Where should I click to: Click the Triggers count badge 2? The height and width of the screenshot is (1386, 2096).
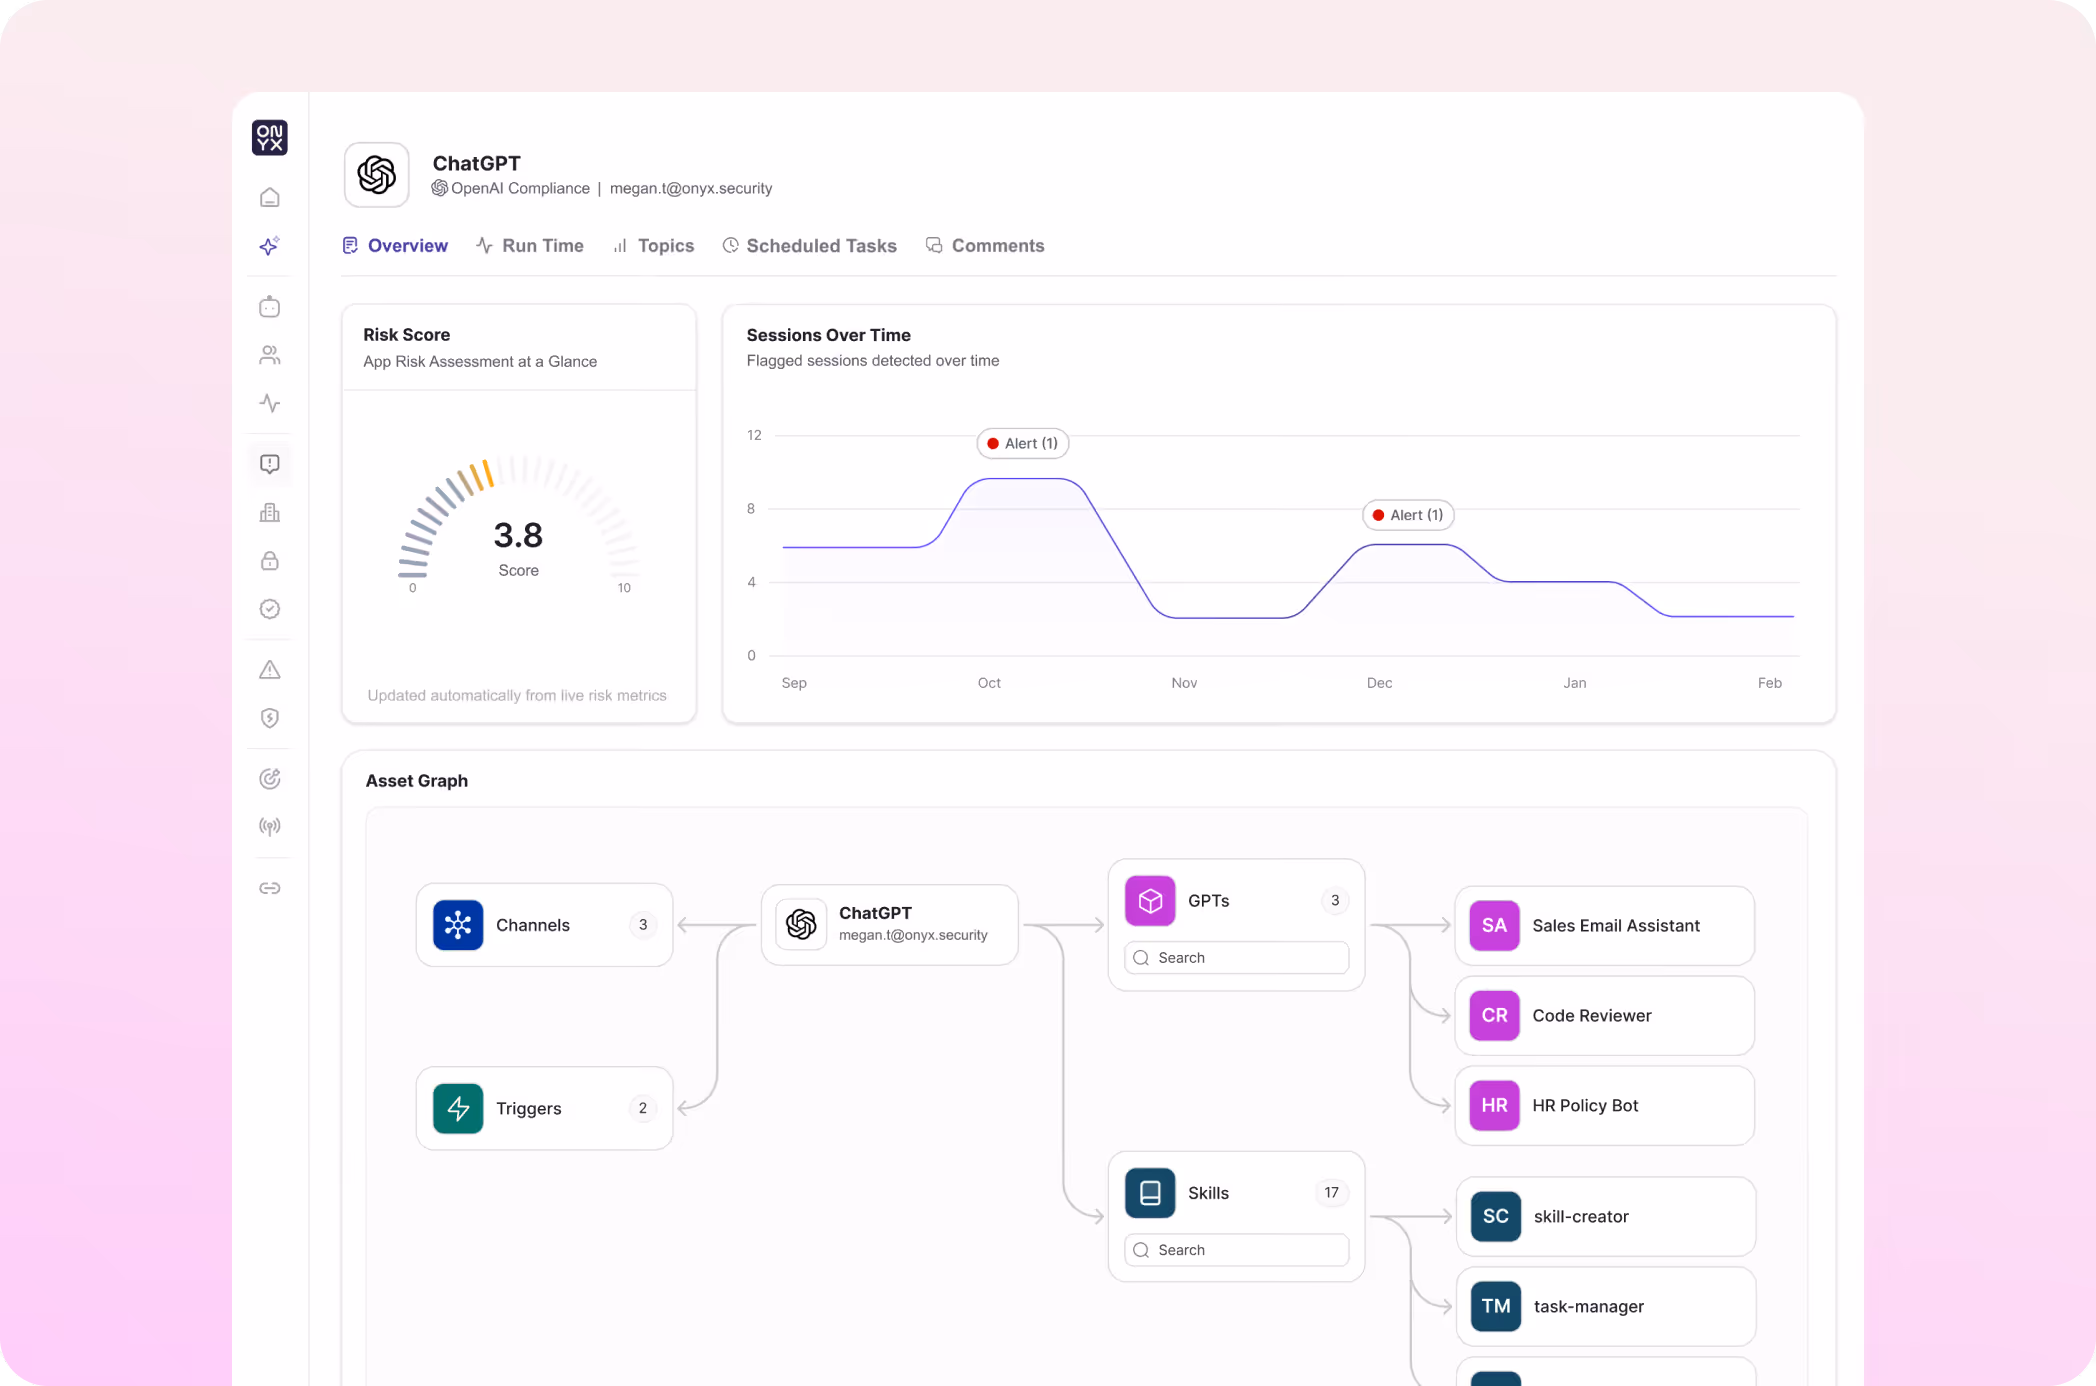(x=643, y=1108)
